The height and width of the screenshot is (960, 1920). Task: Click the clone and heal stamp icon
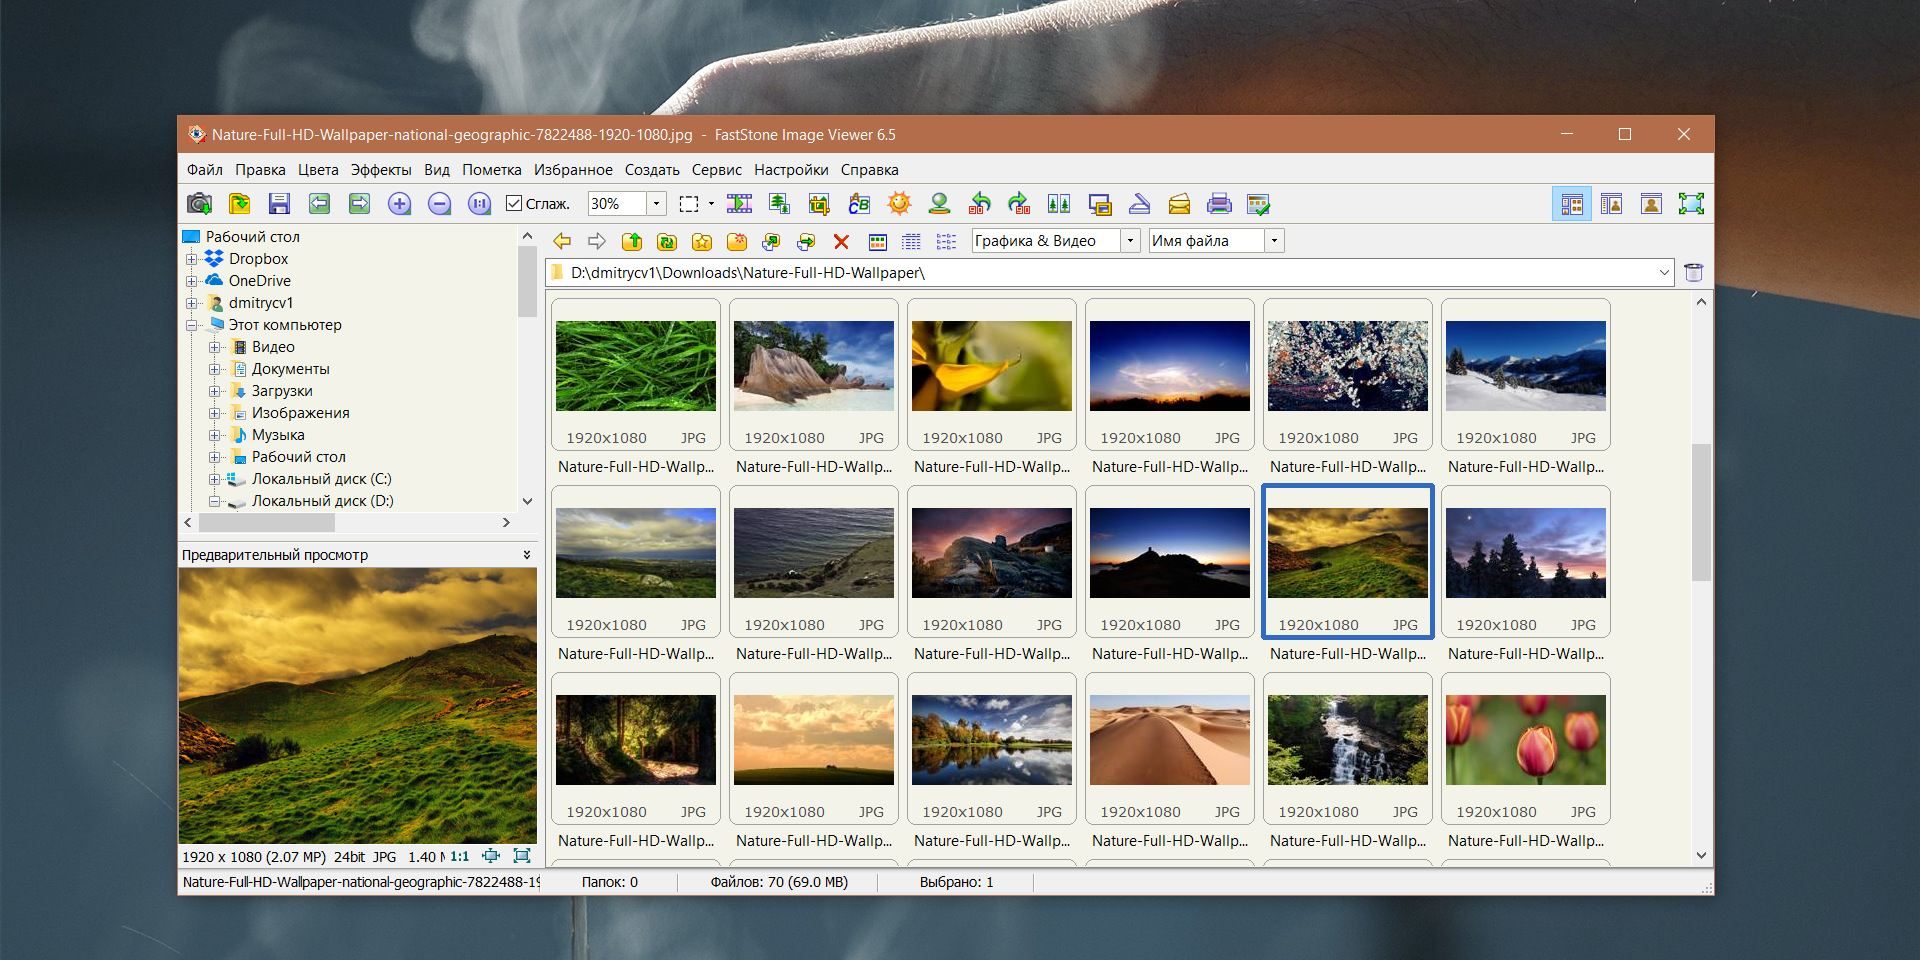(x=939, y=204)
